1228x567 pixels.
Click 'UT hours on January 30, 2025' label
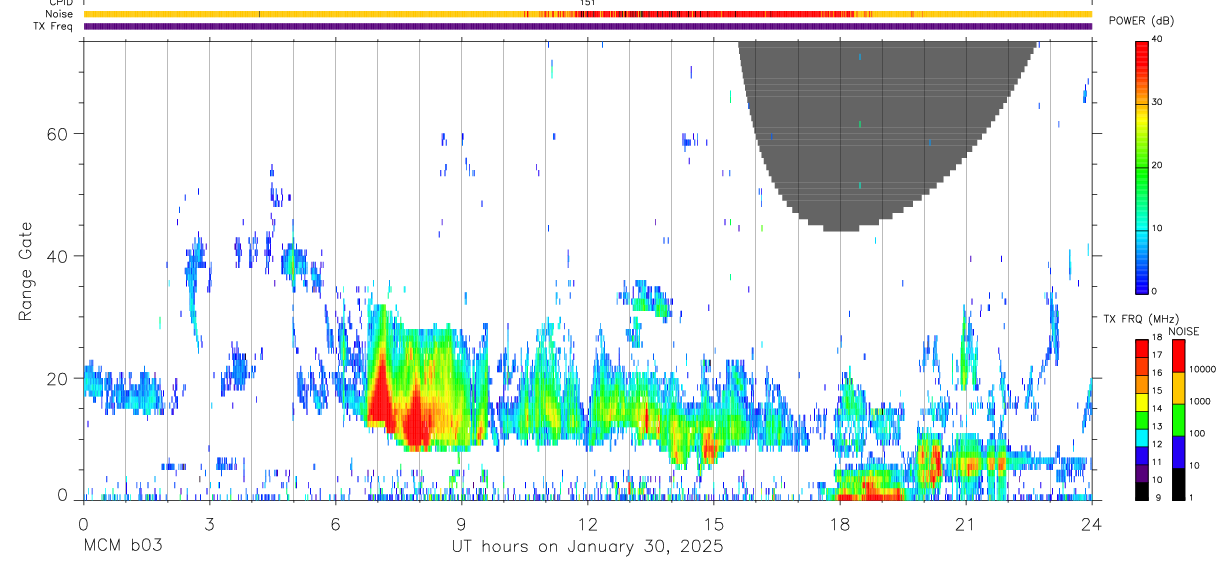coord(587,546)
